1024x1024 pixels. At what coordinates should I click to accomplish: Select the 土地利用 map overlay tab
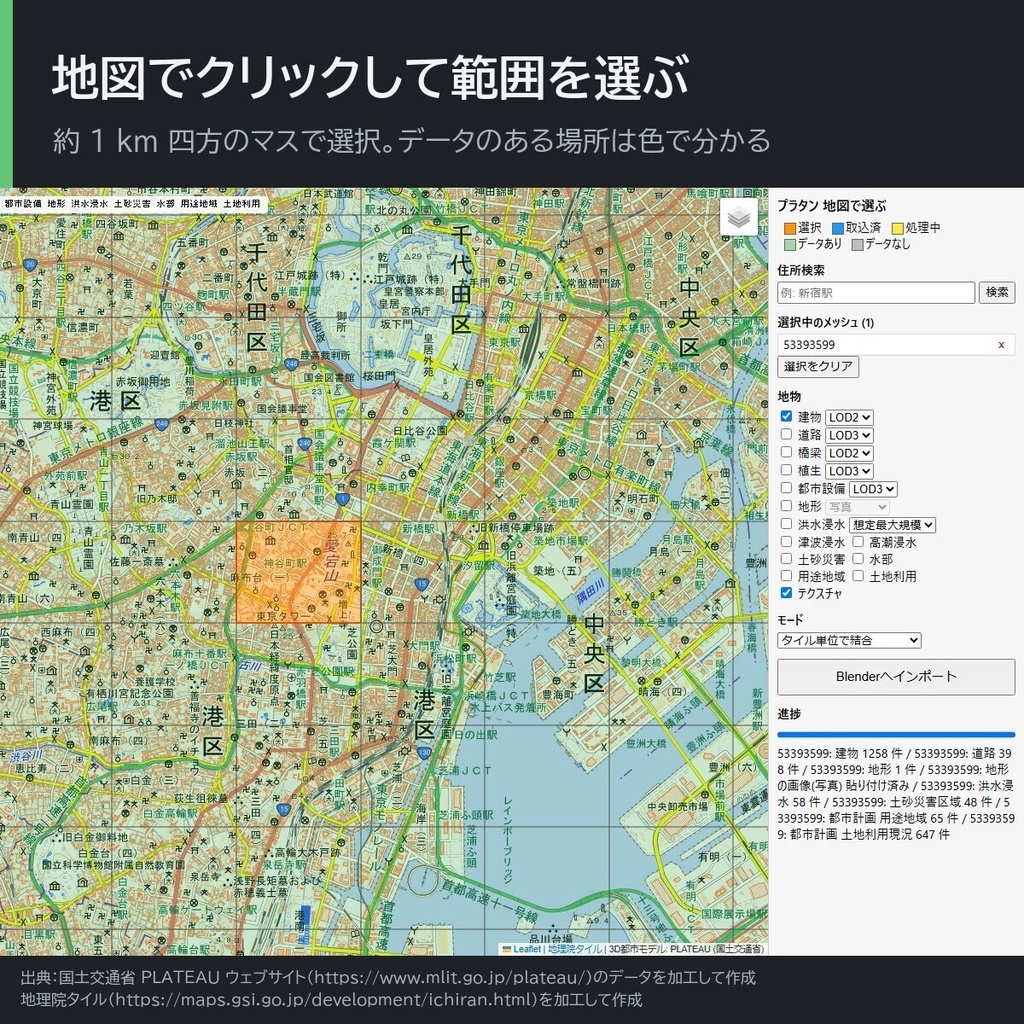tap(242, 204)
